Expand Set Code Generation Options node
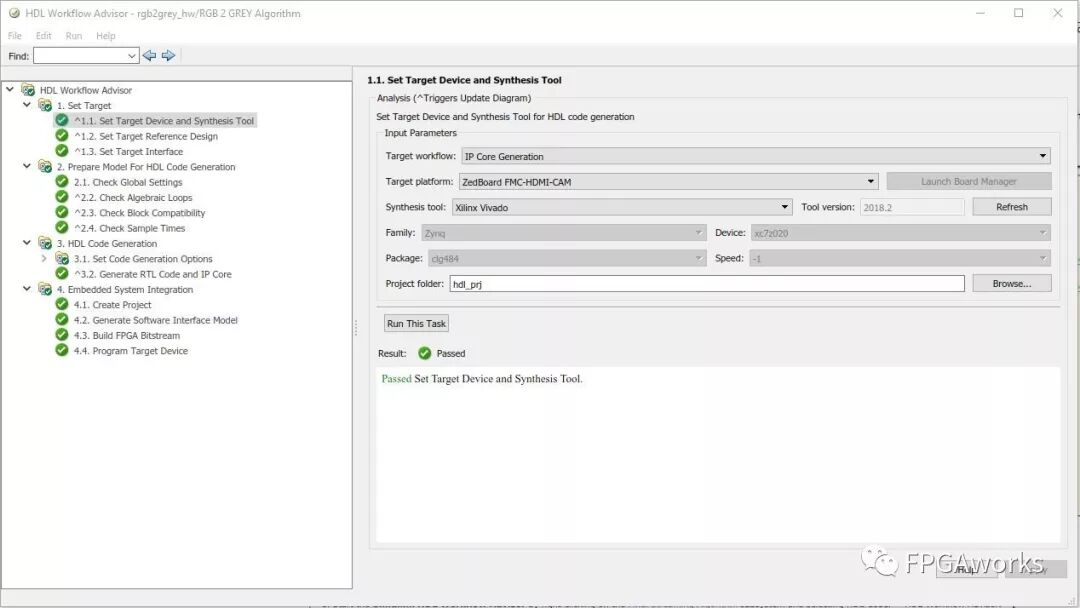Screen dimensions: 1080x608 [x=44, y=259]
